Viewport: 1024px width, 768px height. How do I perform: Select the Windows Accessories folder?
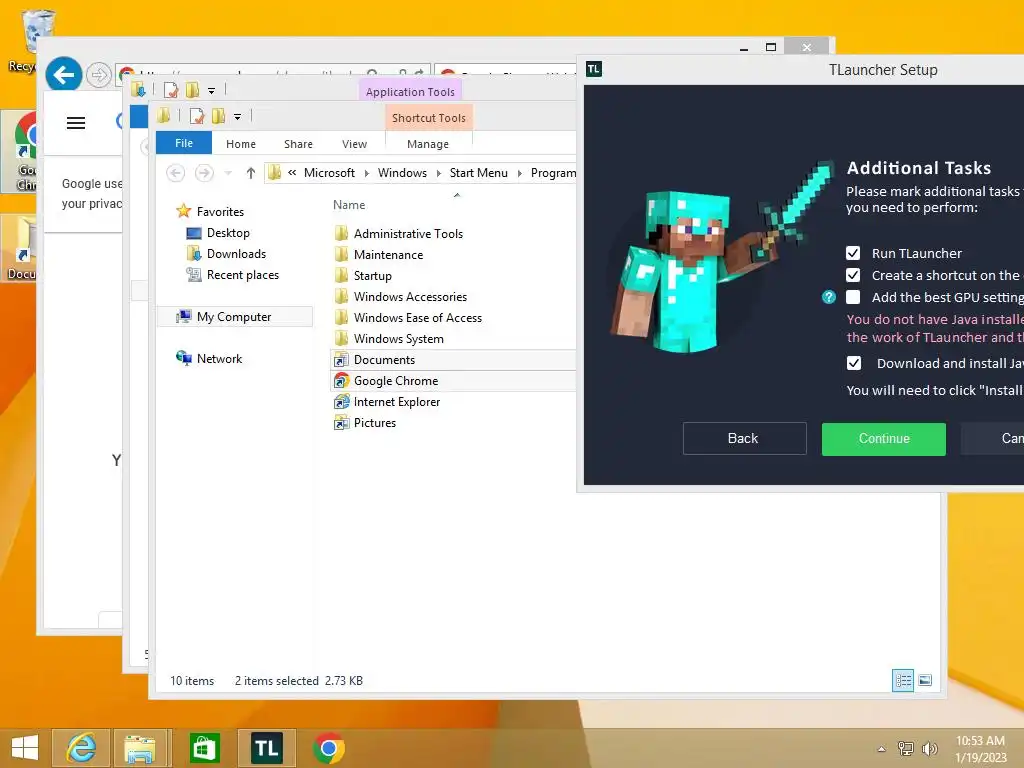click(410, 296)
